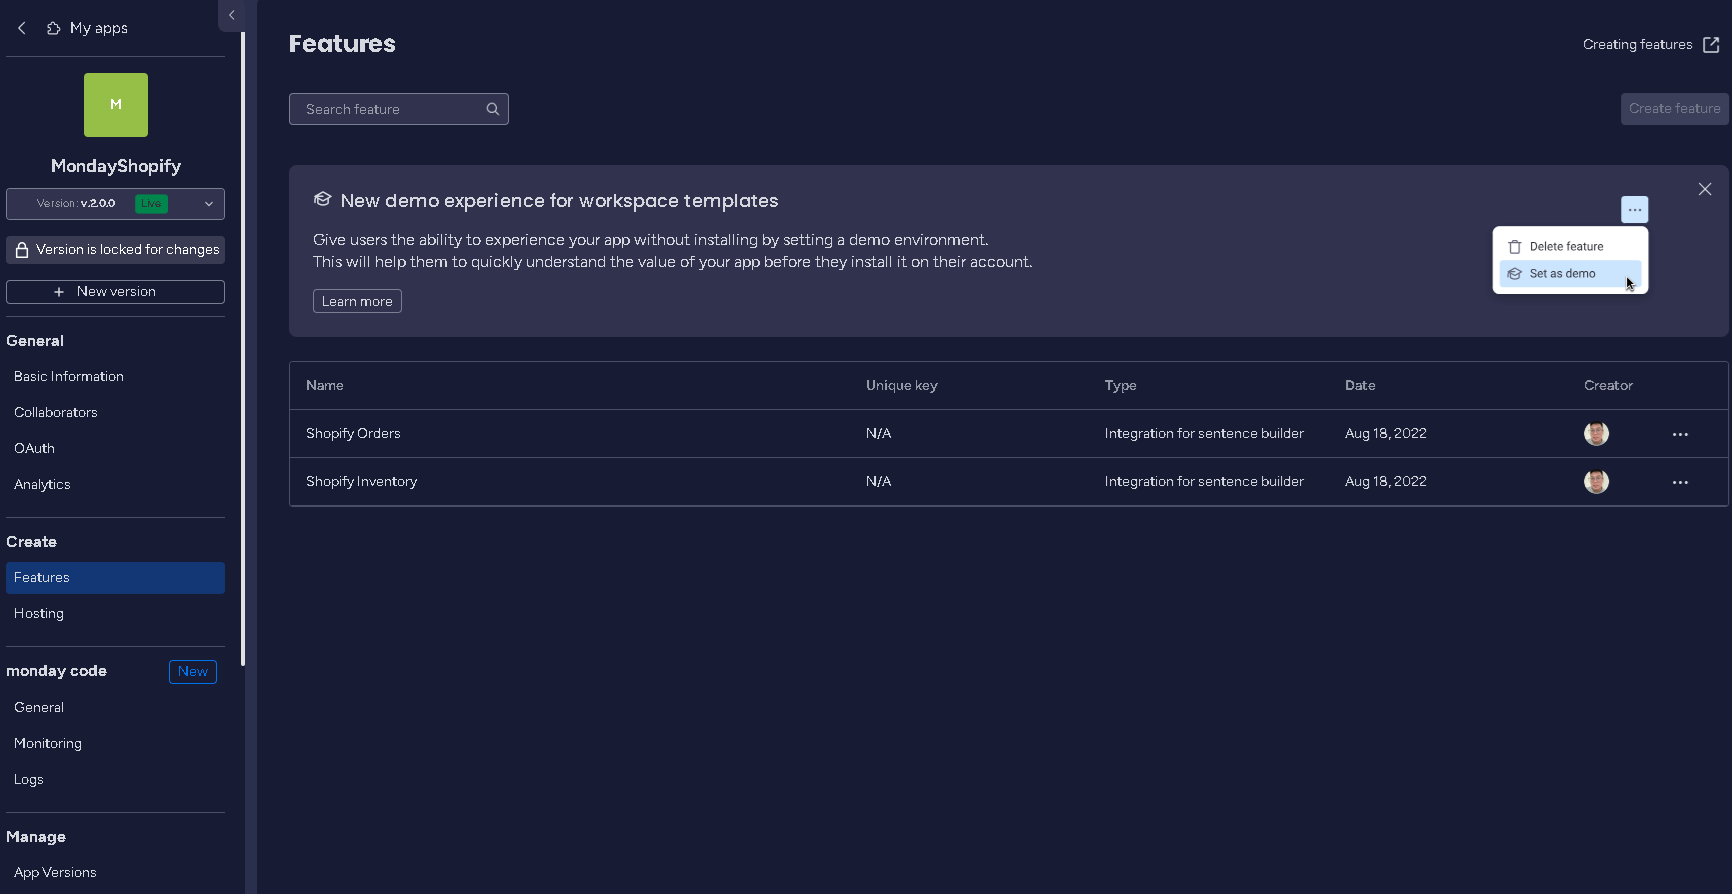The image size is (1732, 894).
Task: Go to OAuth settings
Action: pos(34,449)
